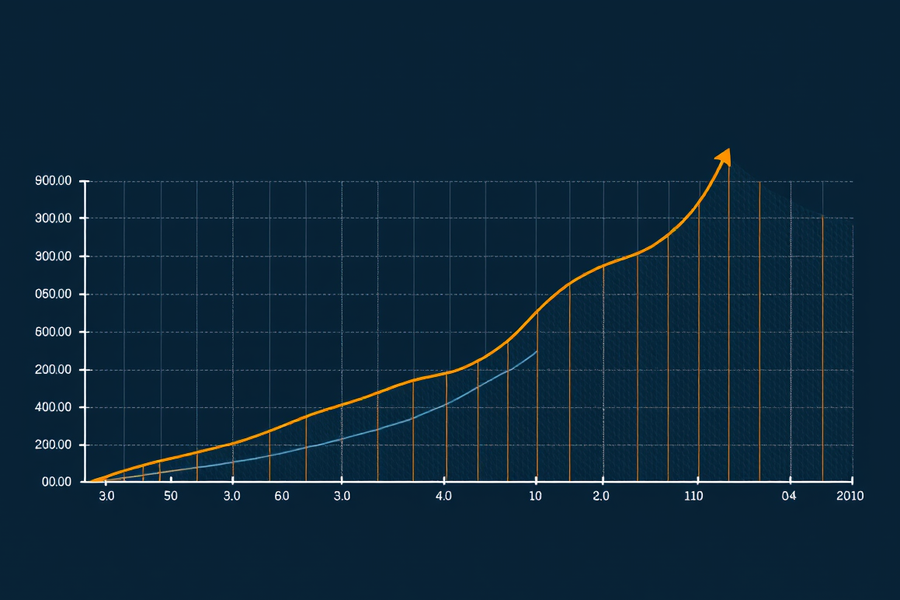Image resolution: width=900 pixels, height=600 pixels.
Task: Select the 2.0 x-axis label
Action: pos(601,496)
